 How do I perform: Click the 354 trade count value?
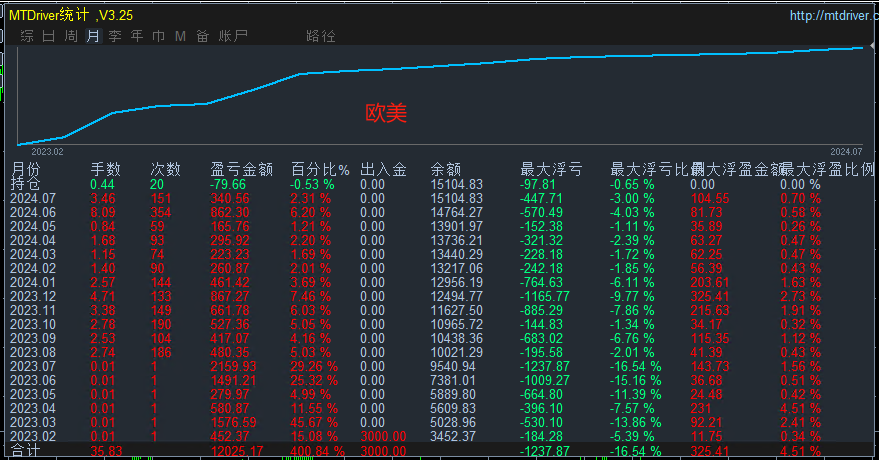(160, 212)
